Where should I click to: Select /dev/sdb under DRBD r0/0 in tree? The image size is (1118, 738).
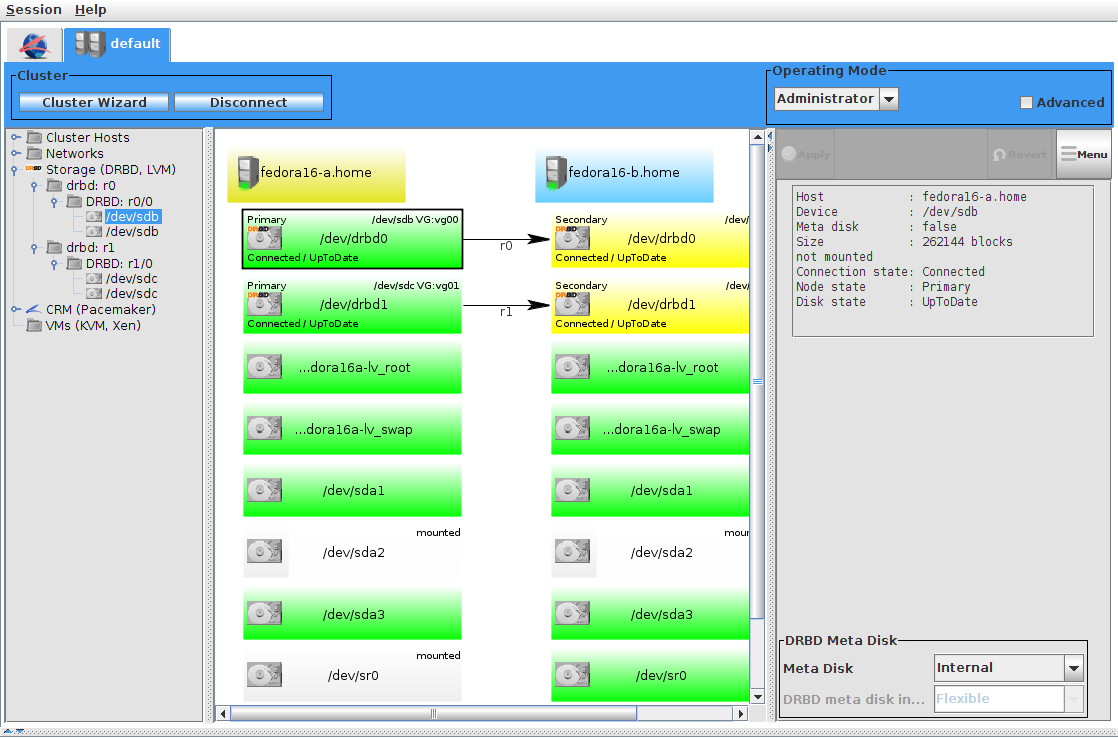131,216
